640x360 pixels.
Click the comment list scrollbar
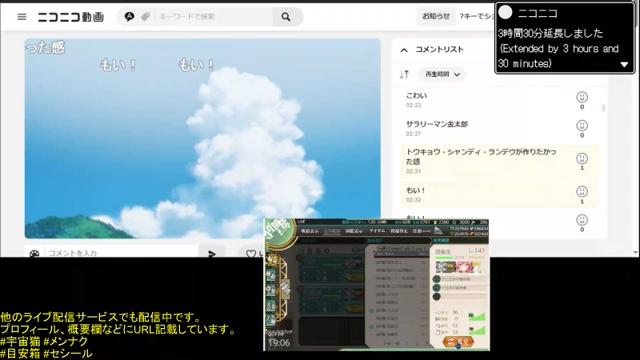coord(604,108)
